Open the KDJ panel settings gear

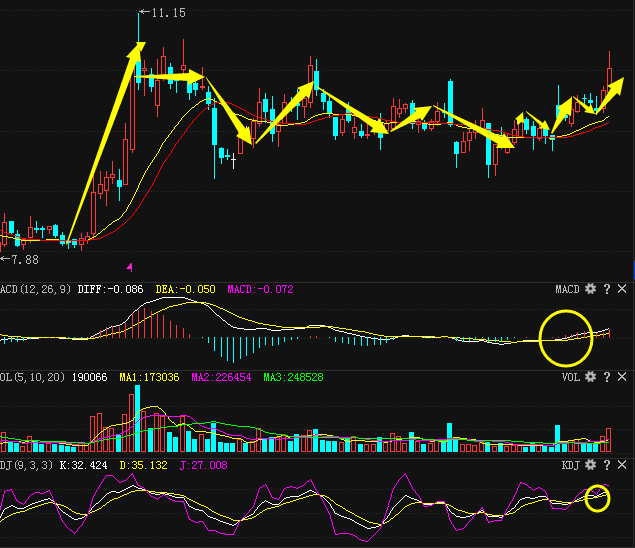pyautogui.click(x=590, y=465)
